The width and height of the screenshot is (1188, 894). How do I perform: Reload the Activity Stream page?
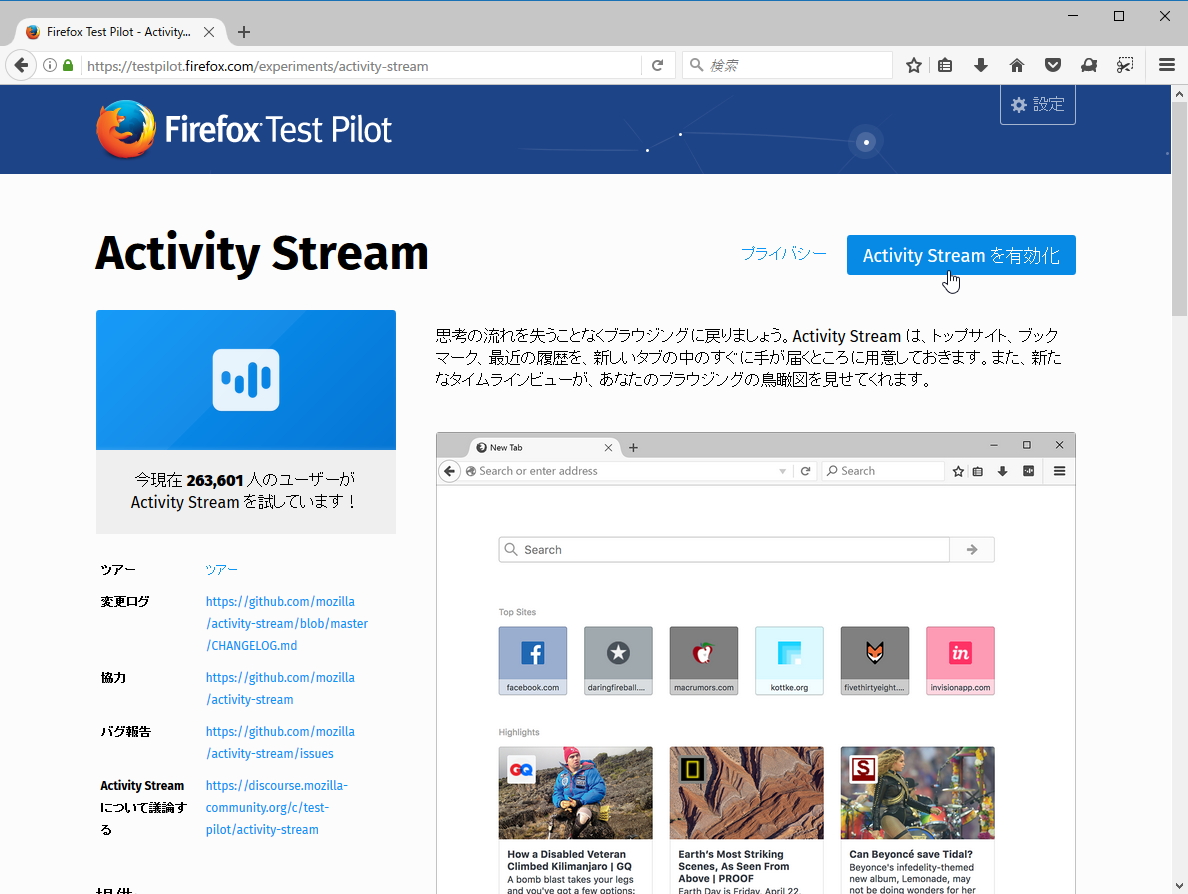coord(657,64)
